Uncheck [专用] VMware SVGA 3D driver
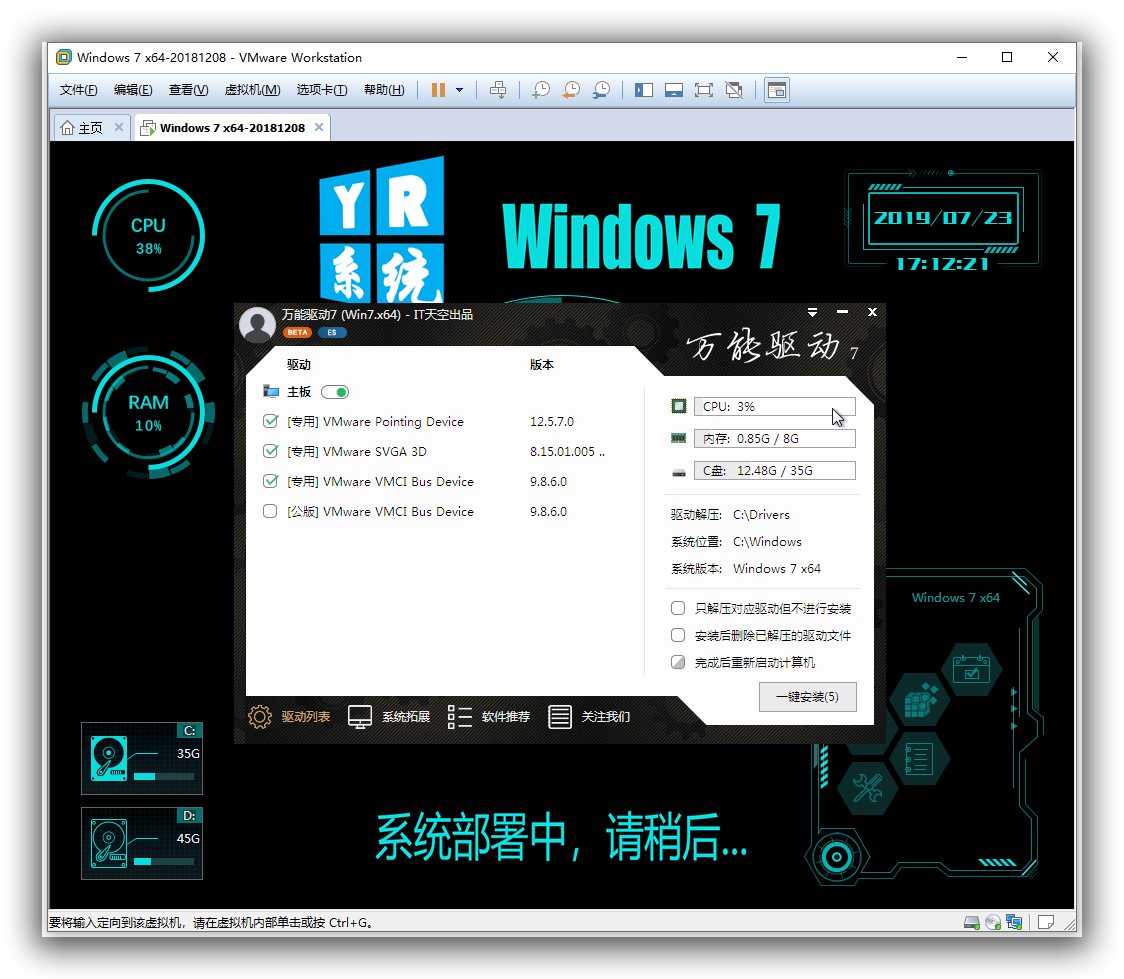1124x979 pixels. 270,452
